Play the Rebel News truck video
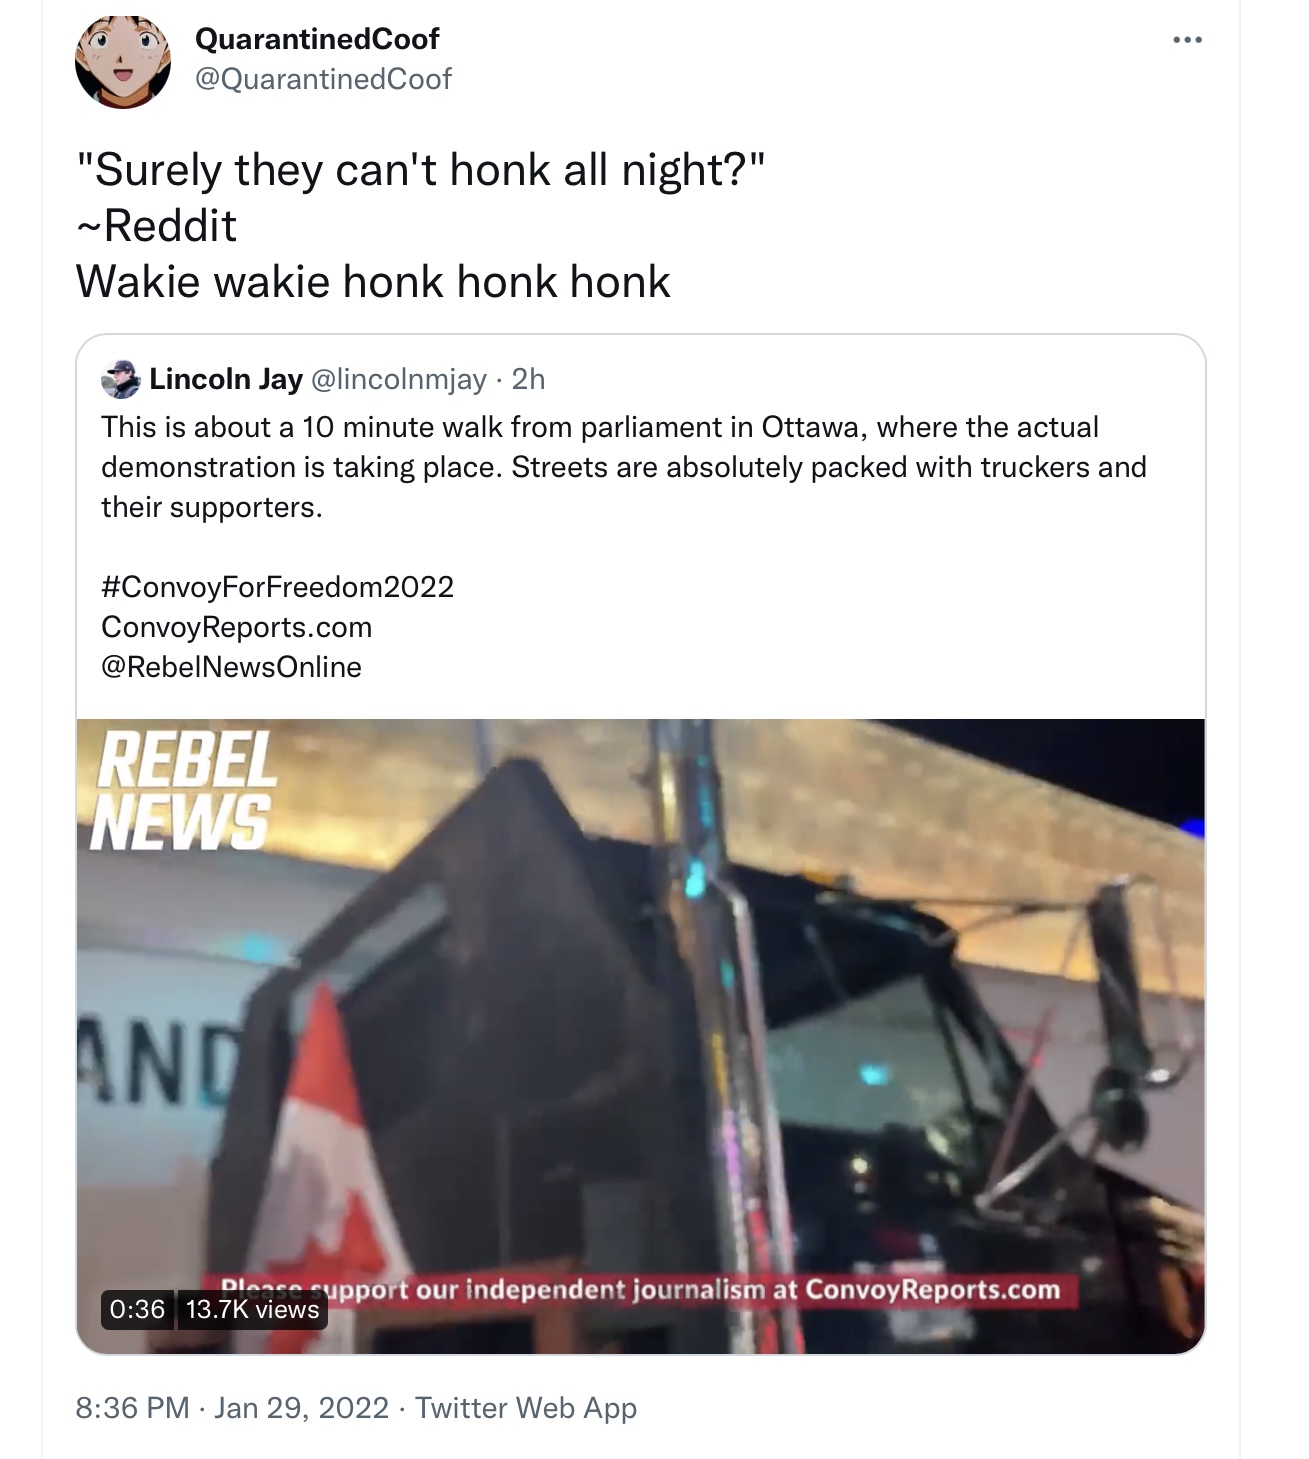This screenshot has height=1459, width=1309. coord(641,1036)
